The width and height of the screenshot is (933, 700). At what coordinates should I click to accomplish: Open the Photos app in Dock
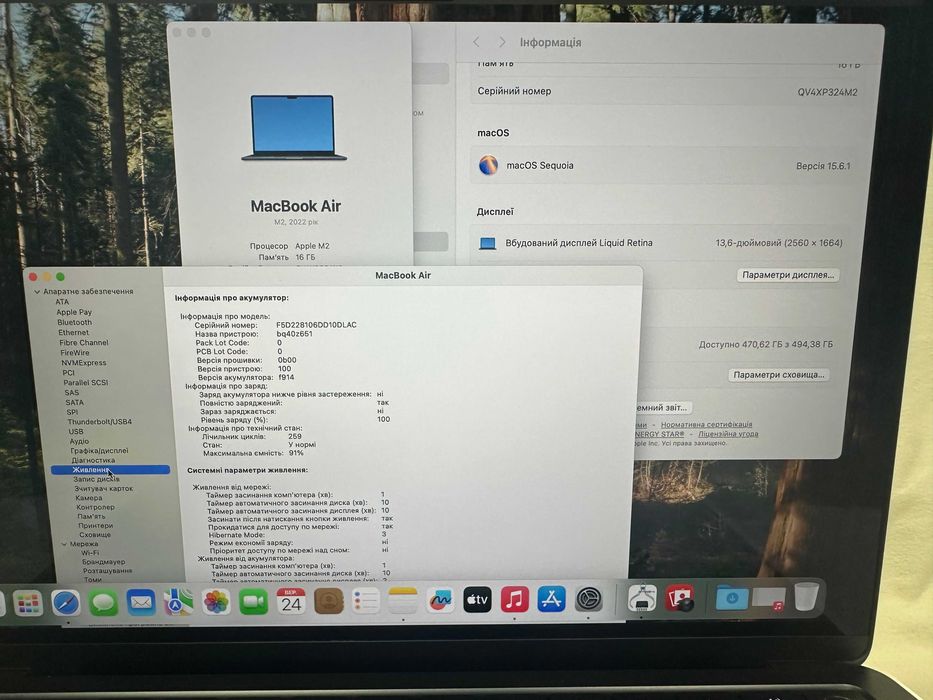pos(216,602)
